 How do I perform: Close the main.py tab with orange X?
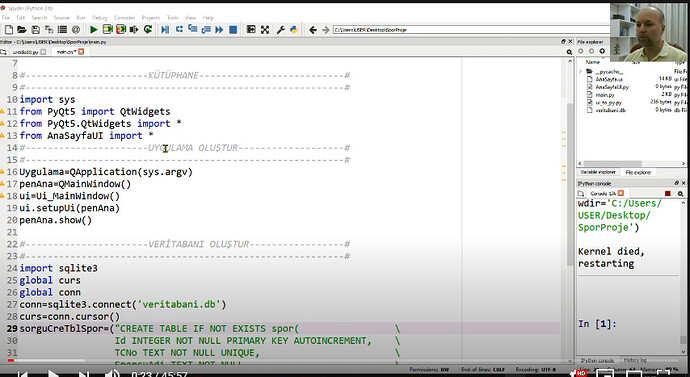(x=81, y=51)
